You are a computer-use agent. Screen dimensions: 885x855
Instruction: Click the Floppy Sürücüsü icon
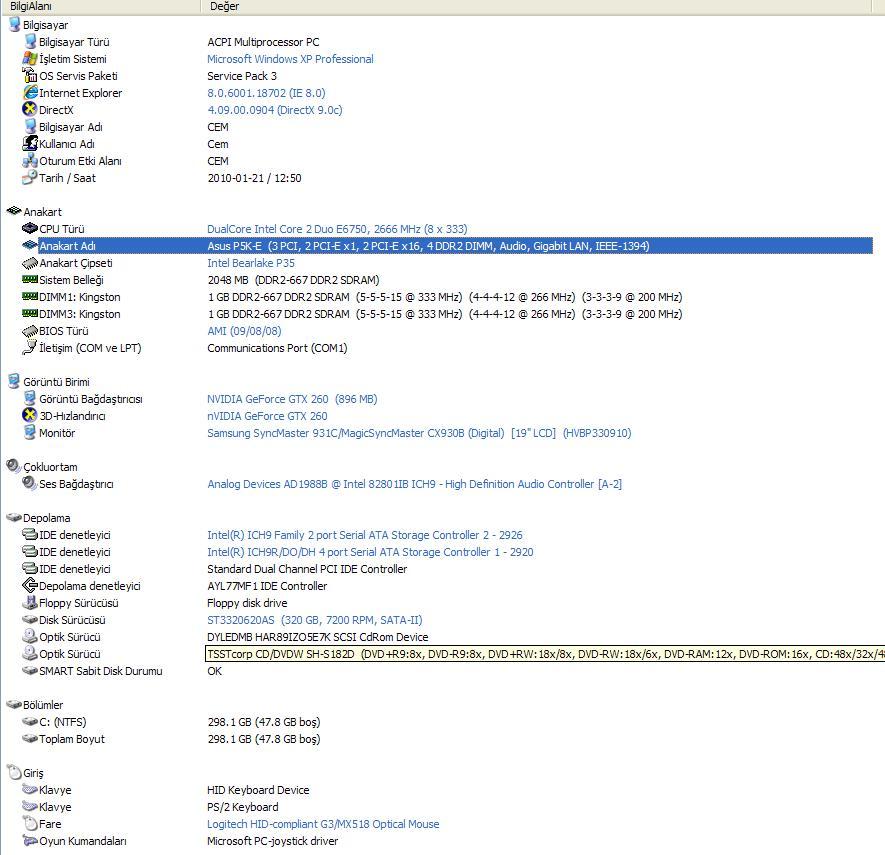coord(30,603)
